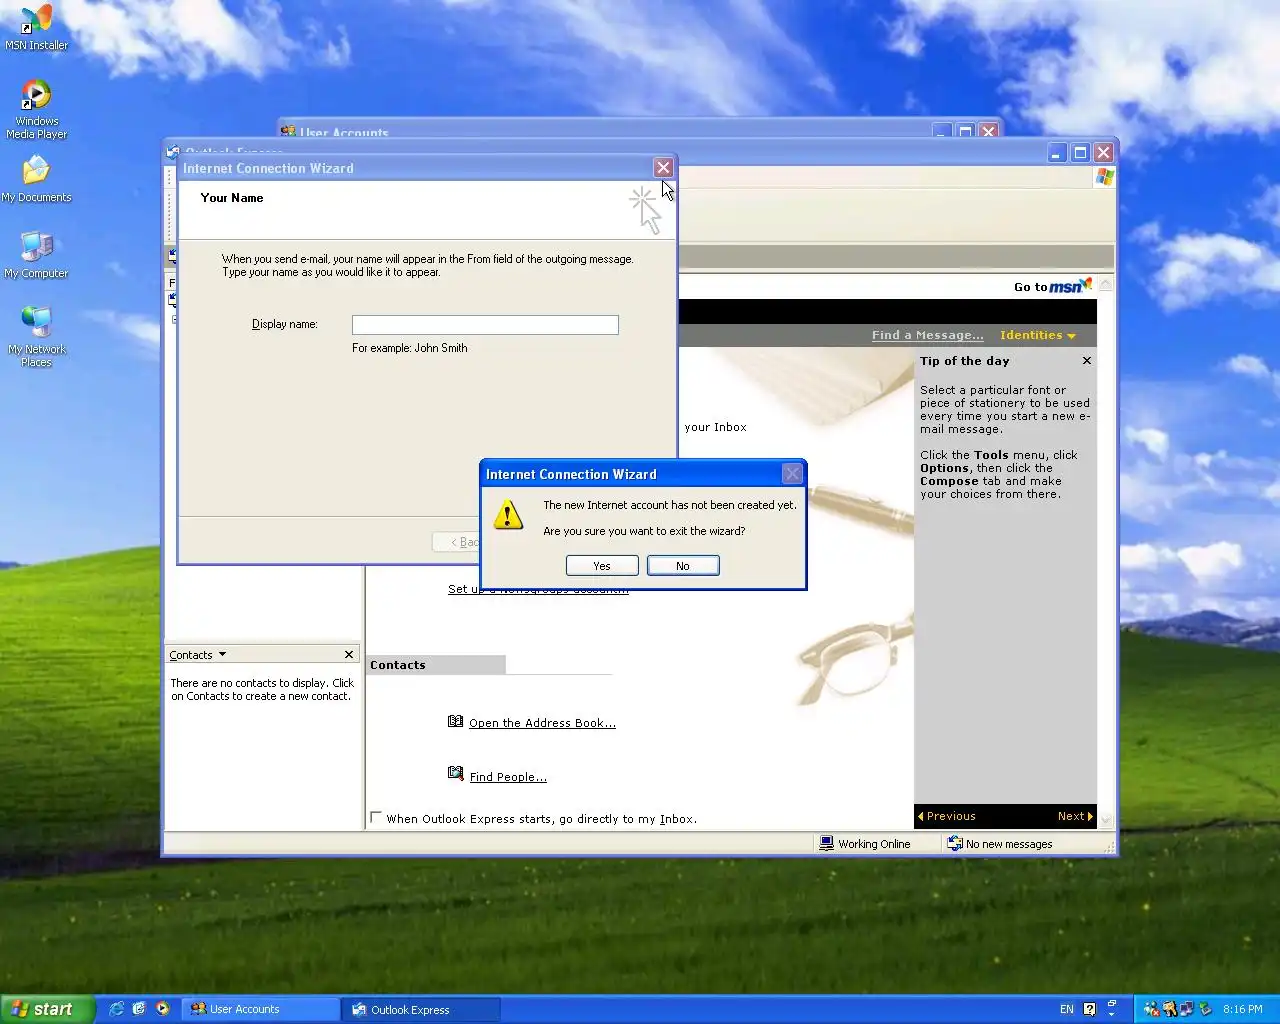Check go directly to my Inbox option
Viewport: 1280px width, 1024px height.
point(376,817)
